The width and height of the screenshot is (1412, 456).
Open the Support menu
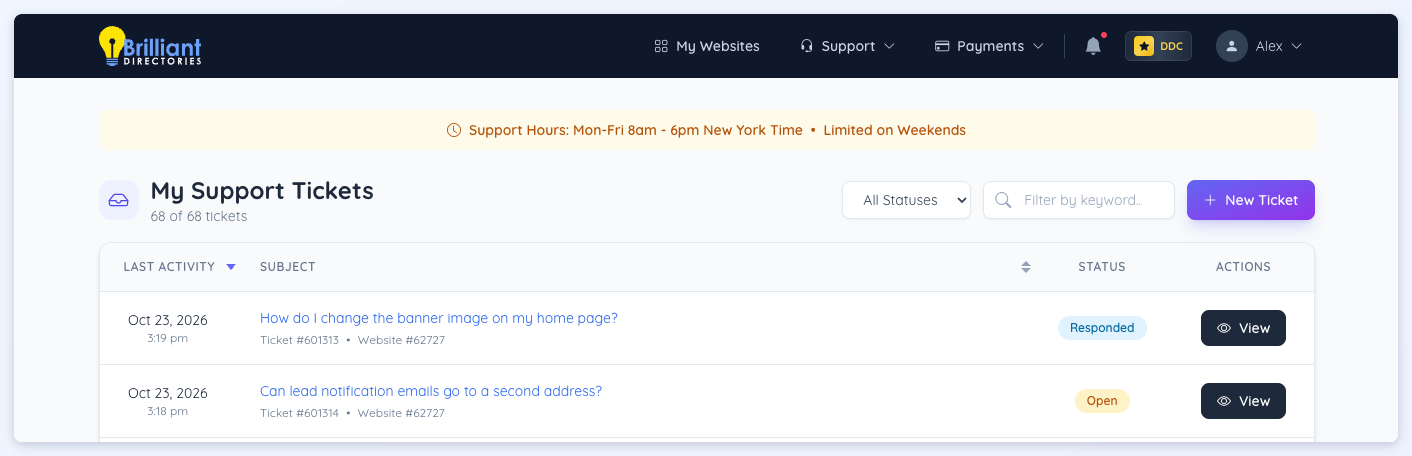[847, 46]
